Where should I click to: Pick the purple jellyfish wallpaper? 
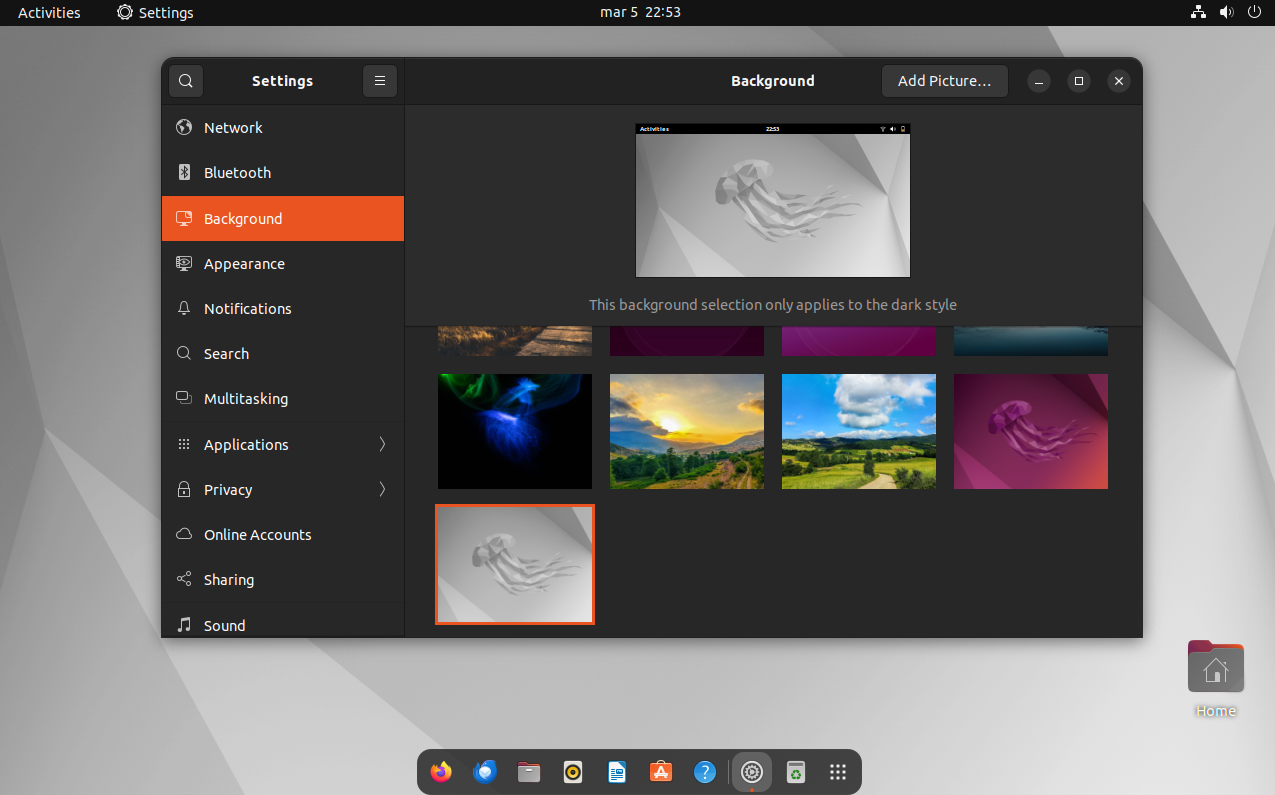tap(1030, 431)
